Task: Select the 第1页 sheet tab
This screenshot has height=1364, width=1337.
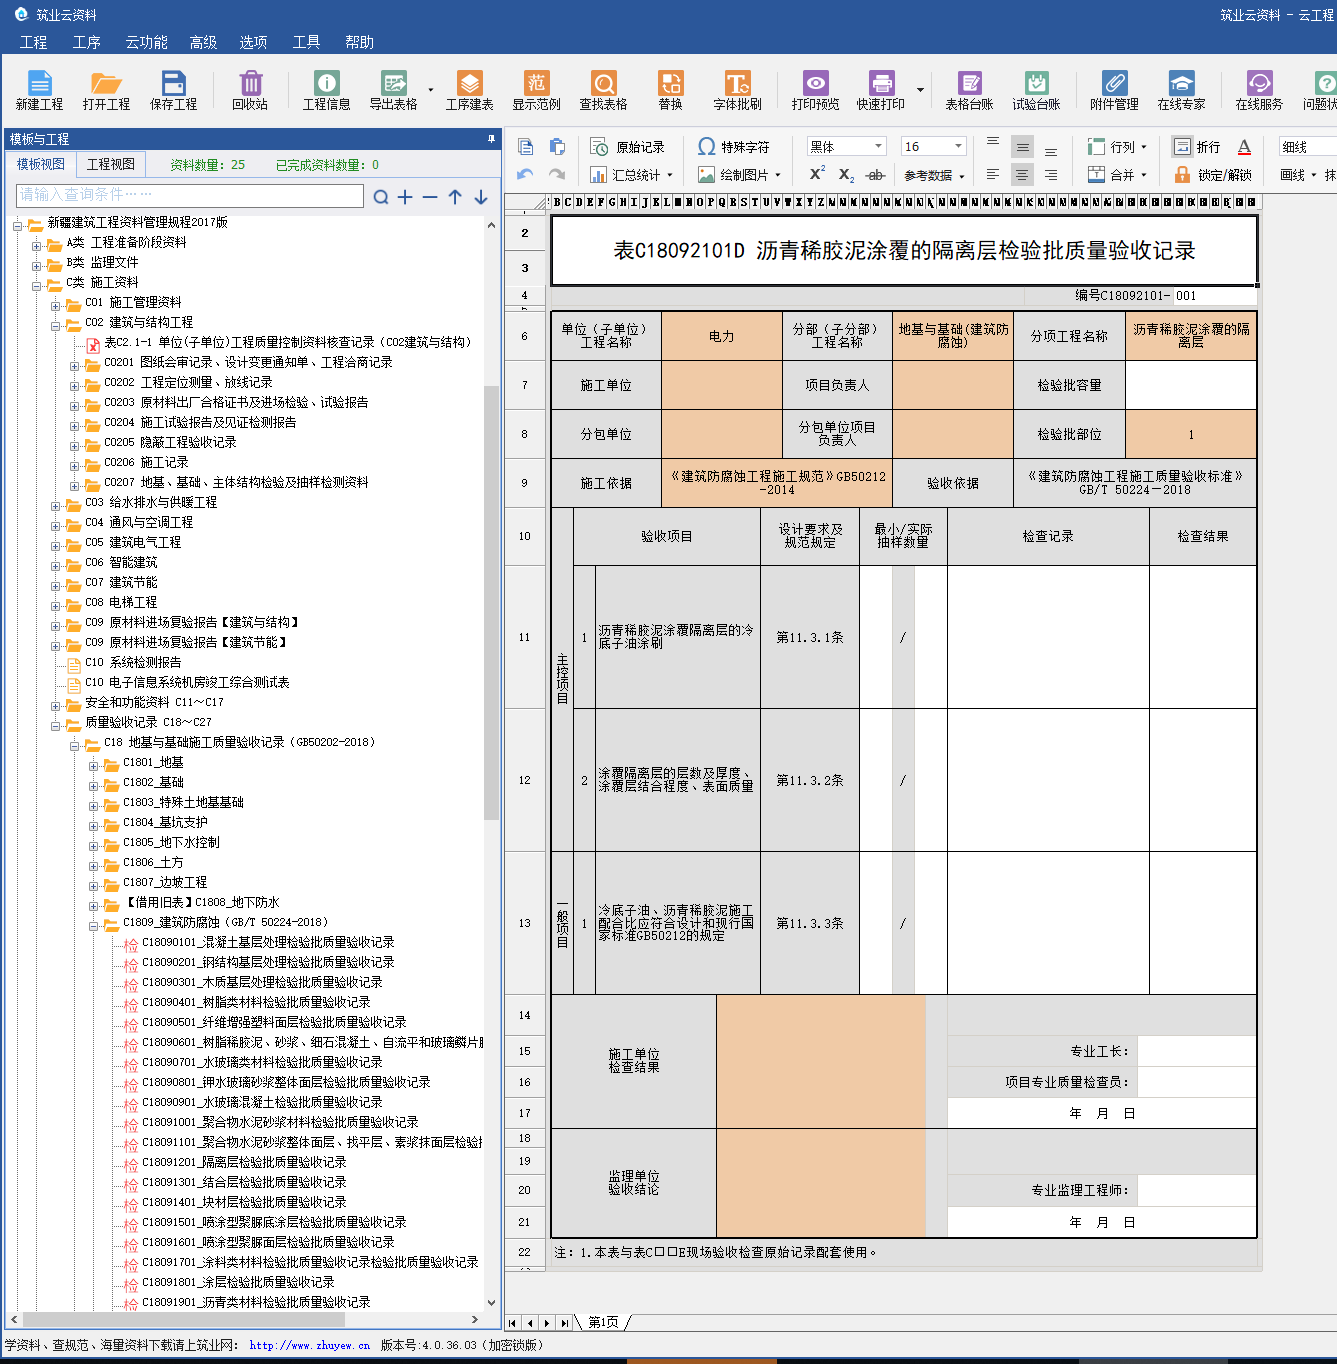Action: (603, 1322)
